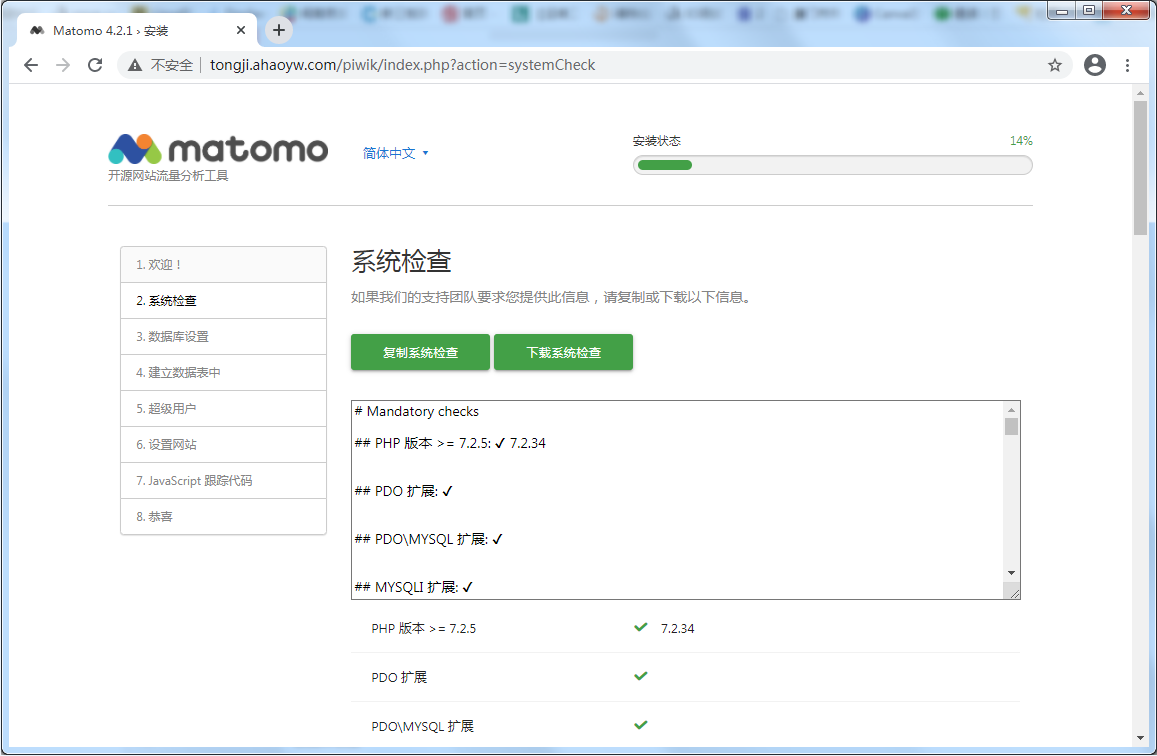Viewport: 1157px width, 756px height.
Task: Click the PDO 扩展 table label
Action: pyautogui.click(x=399, y=677)
